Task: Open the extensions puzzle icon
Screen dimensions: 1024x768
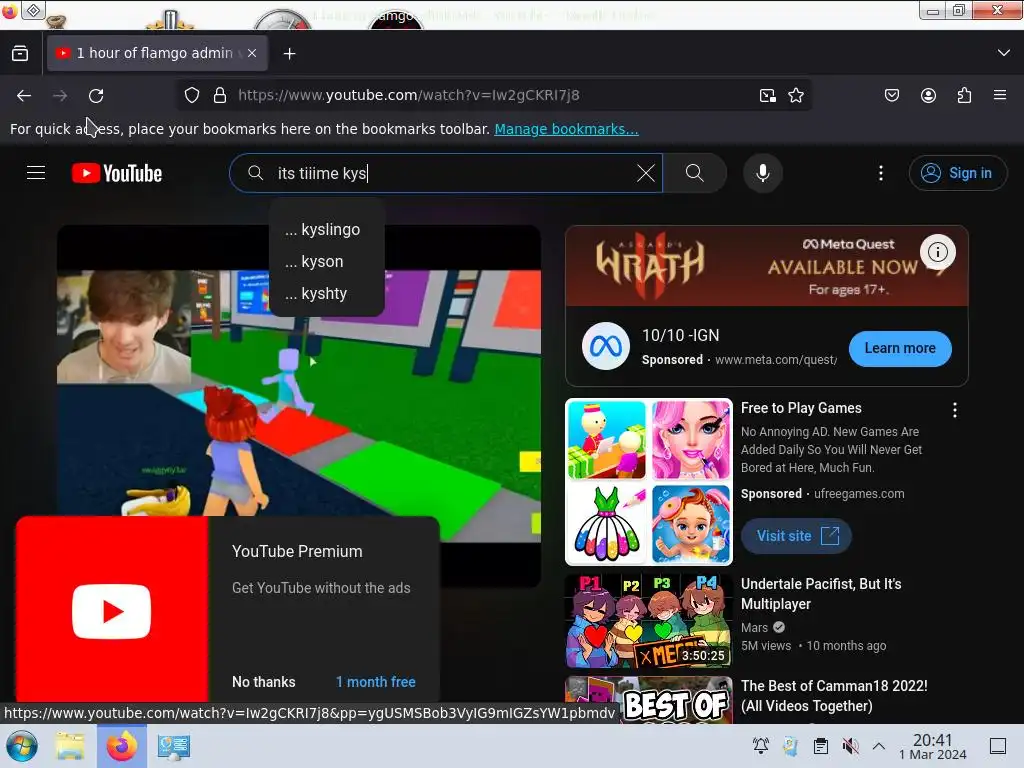Action: point(964,95)
